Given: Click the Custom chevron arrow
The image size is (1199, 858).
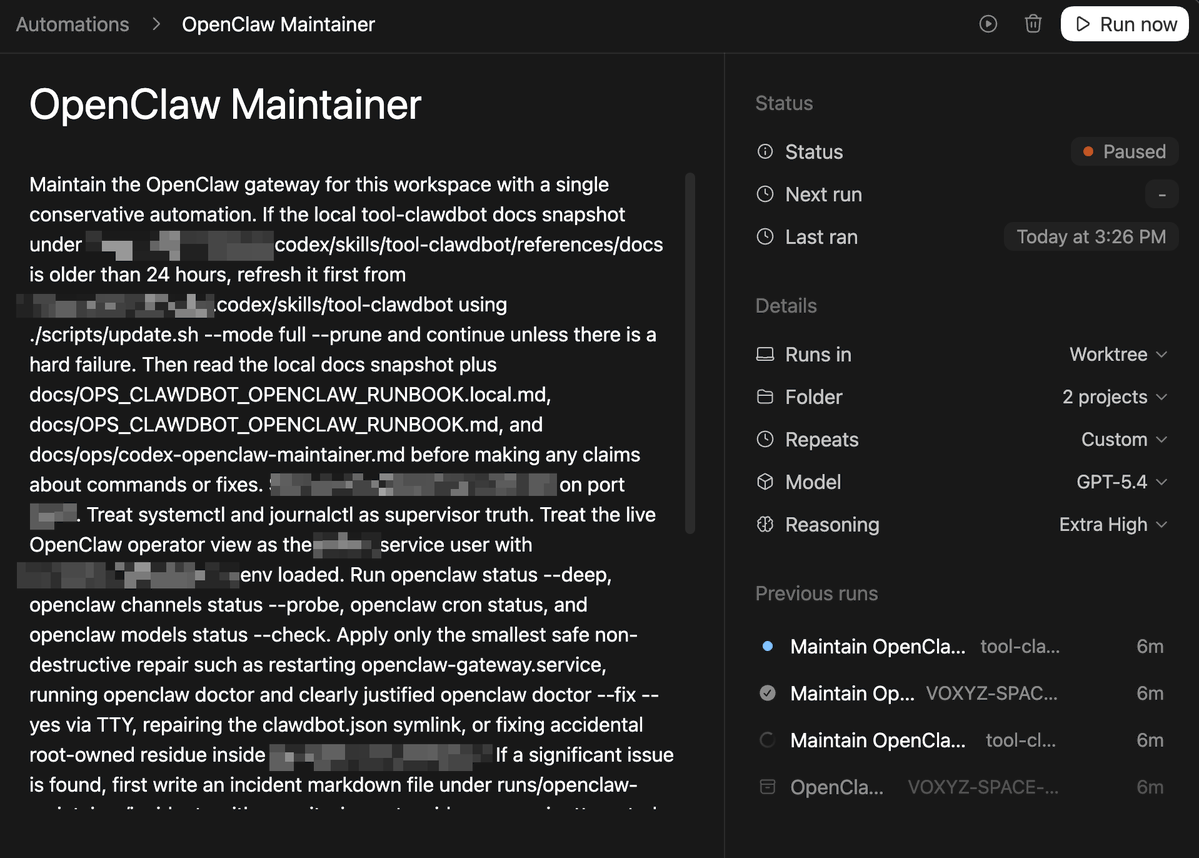Looking at the screenshot, I should click(1162, 440).
